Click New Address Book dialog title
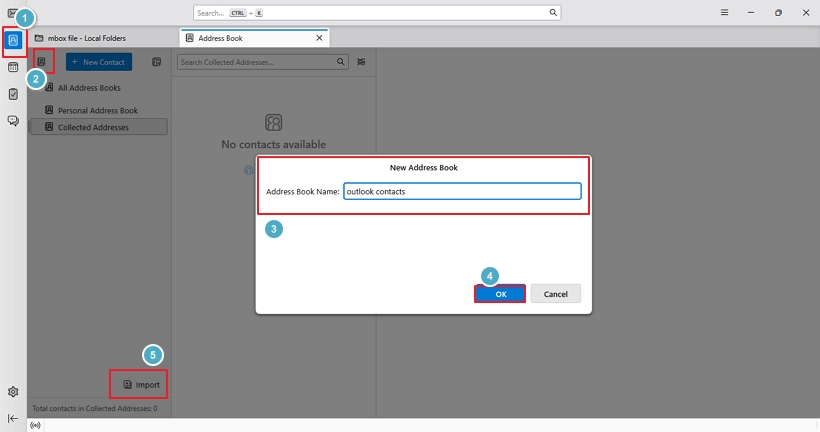Image resolution: width=820 pixels, height=432 pixels. (x=424, y=167)
